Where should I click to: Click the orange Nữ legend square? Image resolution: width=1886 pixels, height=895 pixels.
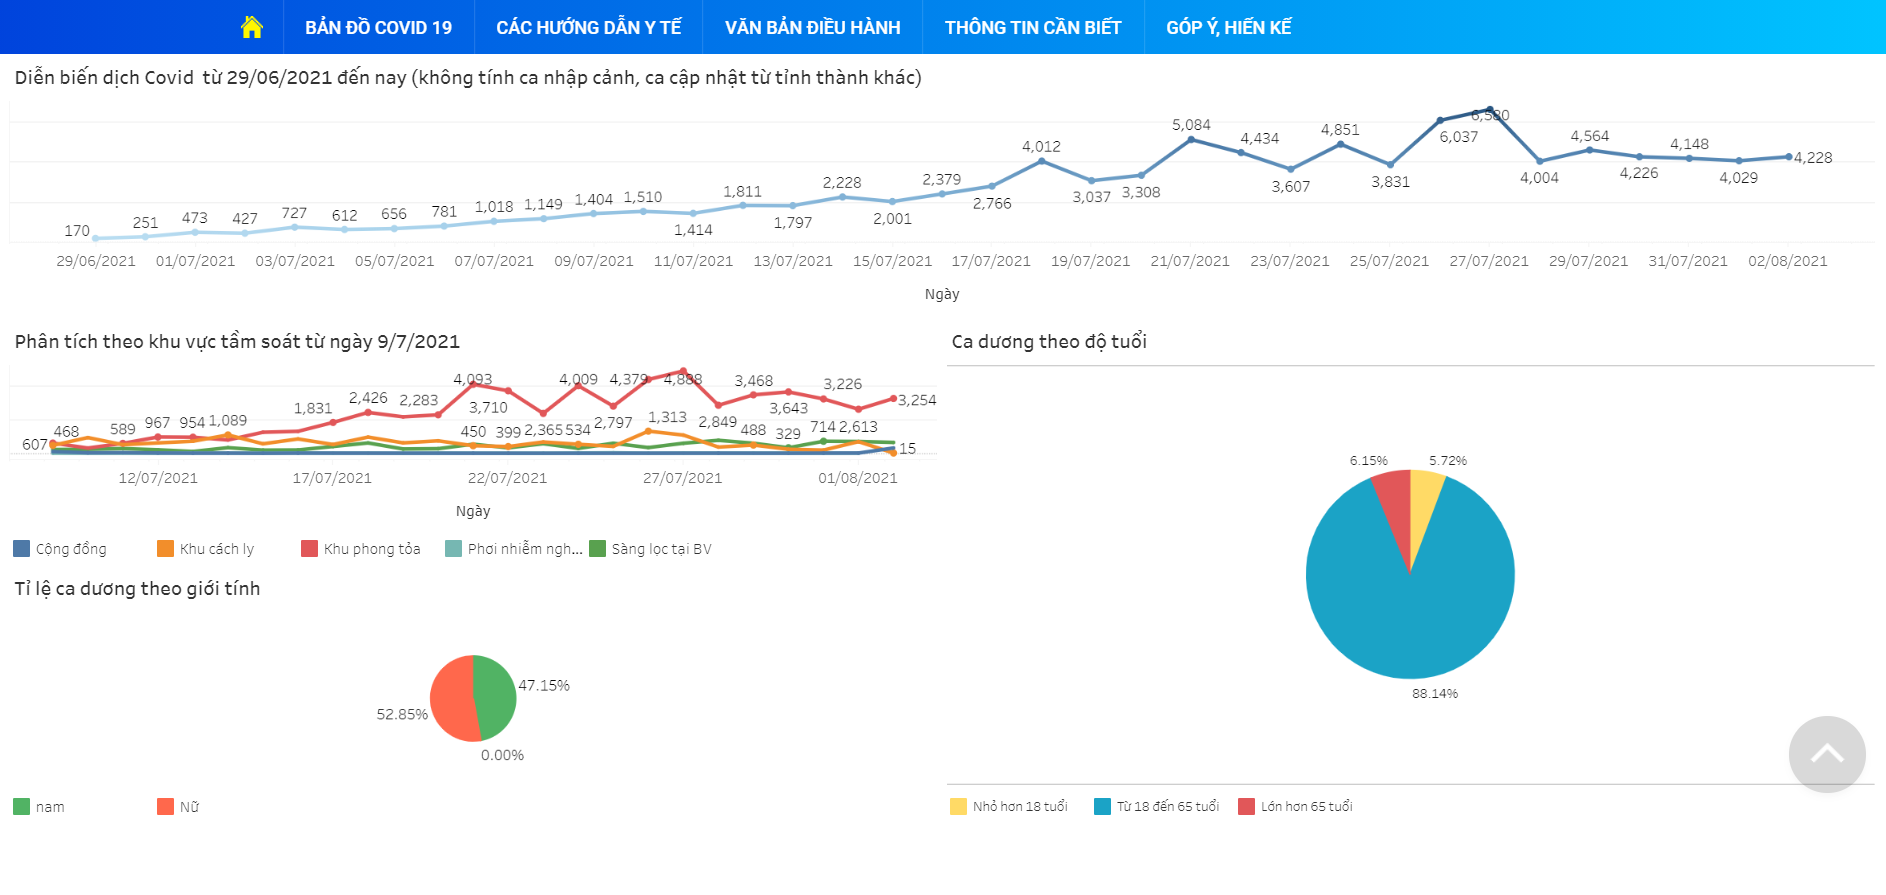point(166,807)
